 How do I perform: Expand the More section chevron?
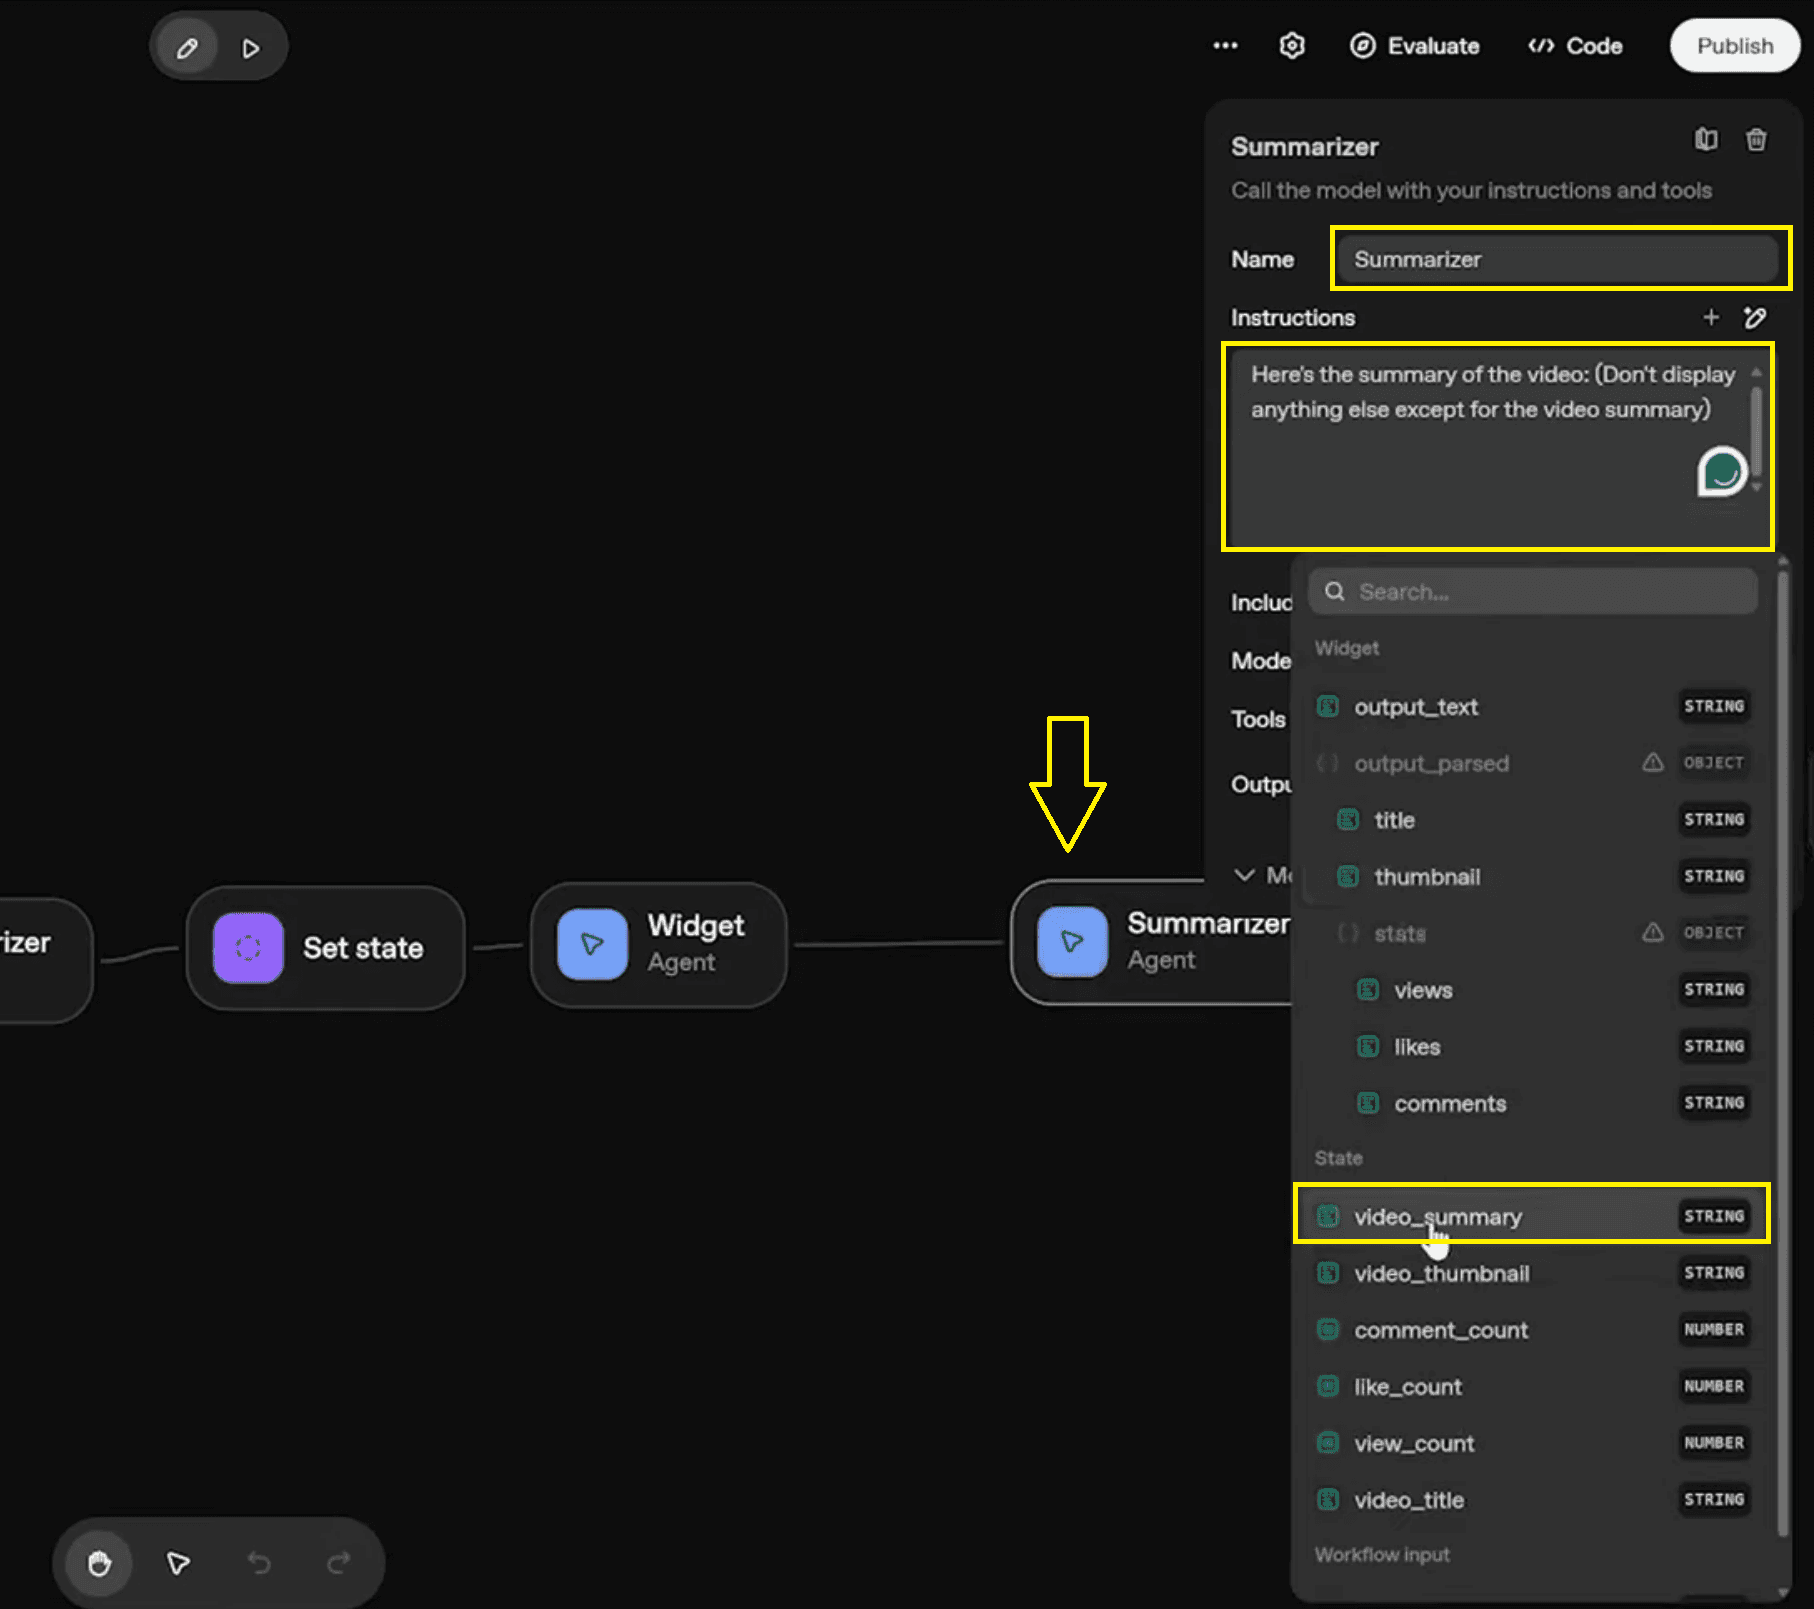(x=1244, y=875)
